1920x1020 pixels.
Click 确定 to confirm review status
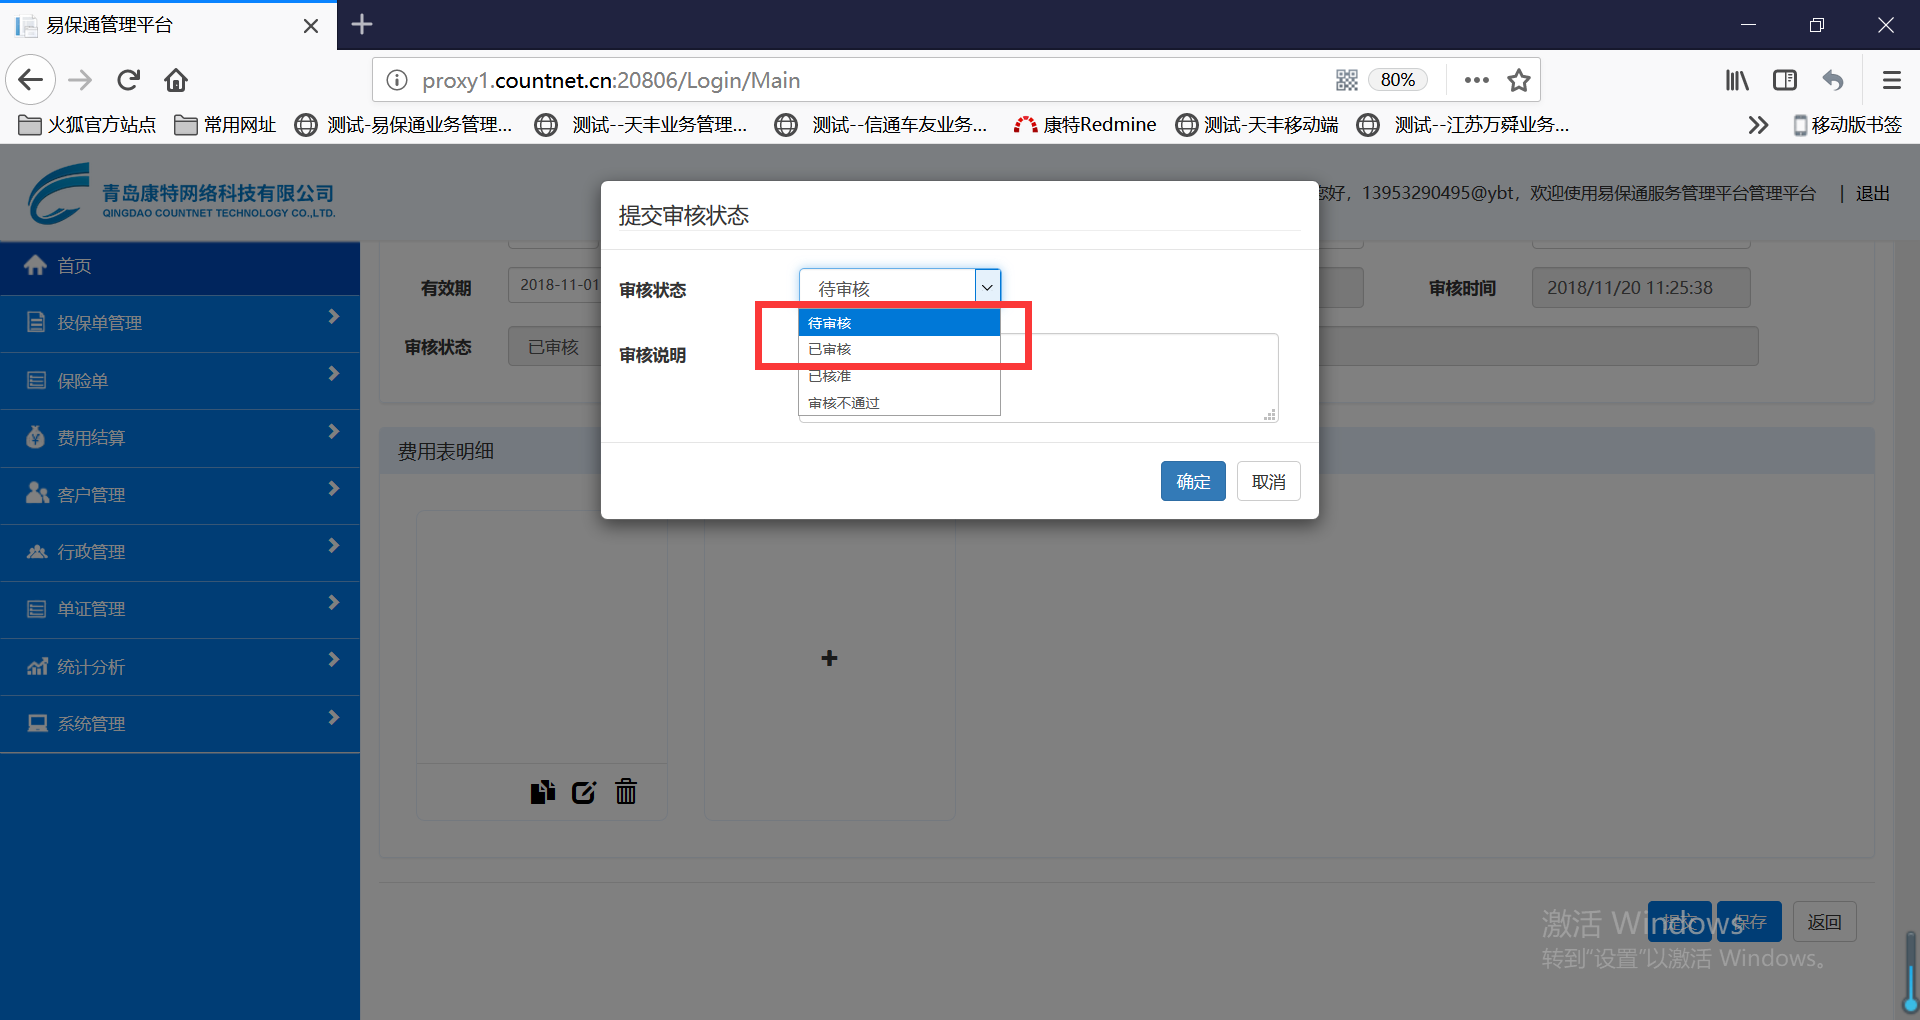(x=1193, y=481)
